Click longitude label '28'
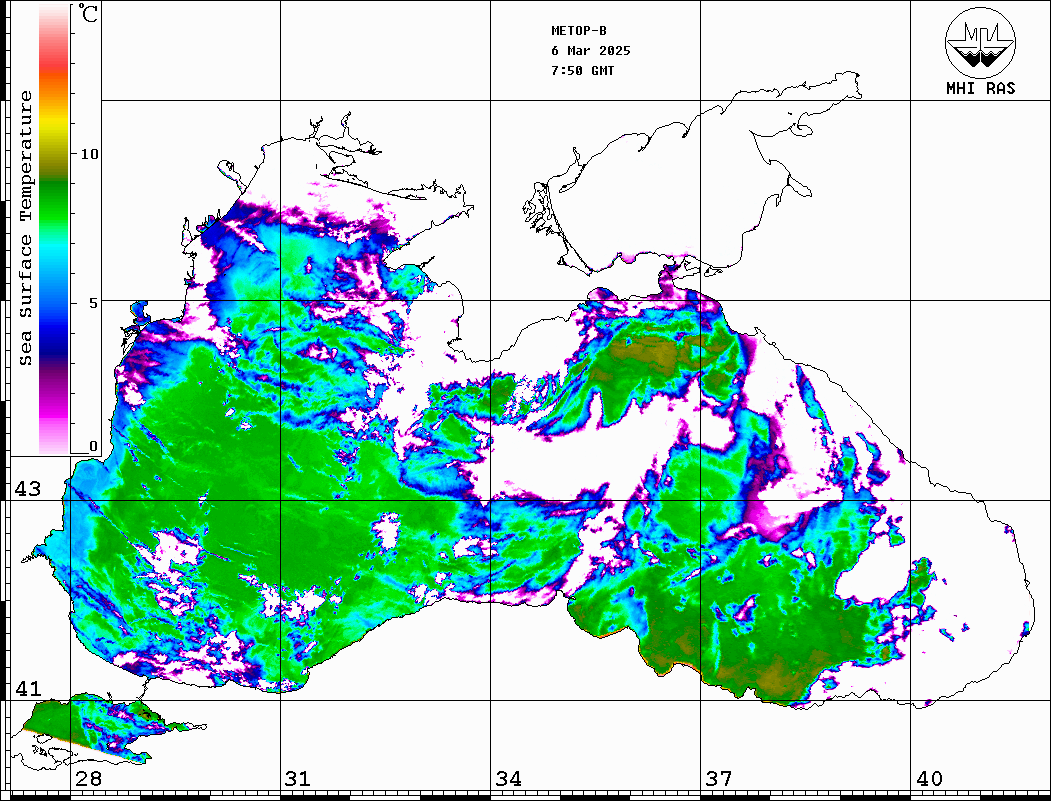This screenshot has height=801, width=1051. pos(88,779)
